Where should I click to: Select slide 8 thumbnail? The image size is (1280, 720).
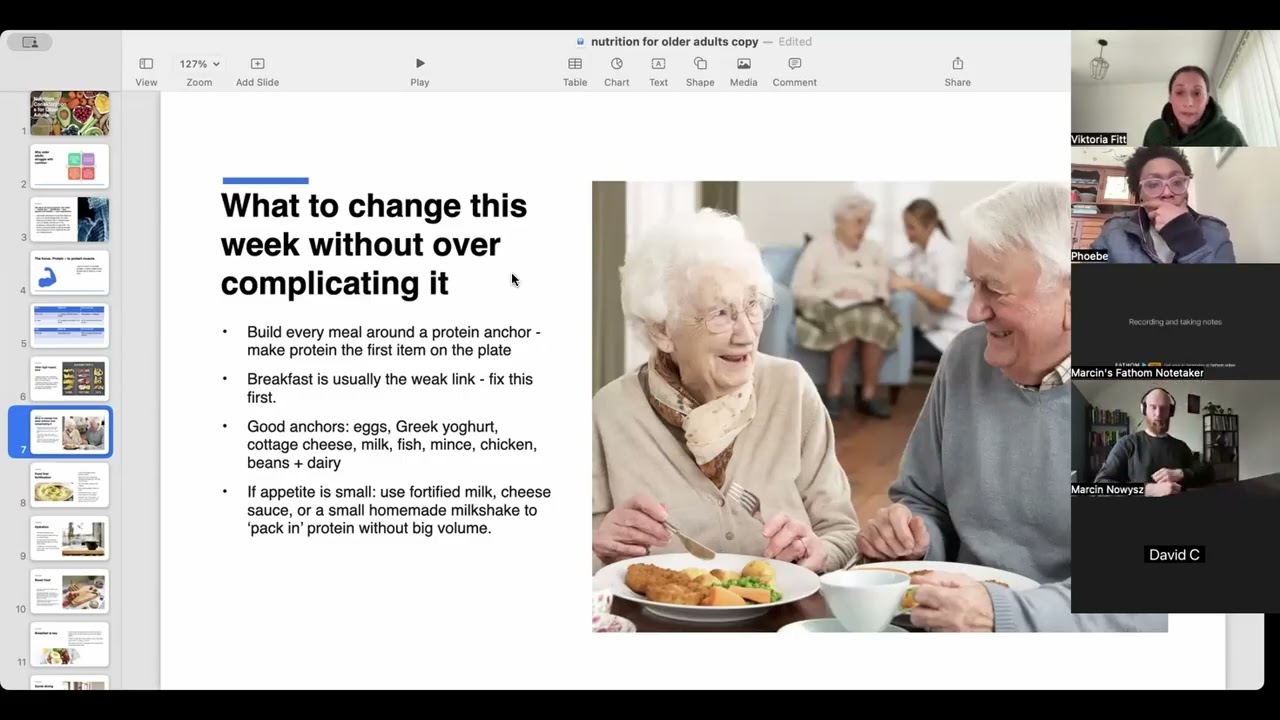pos(69,485)
